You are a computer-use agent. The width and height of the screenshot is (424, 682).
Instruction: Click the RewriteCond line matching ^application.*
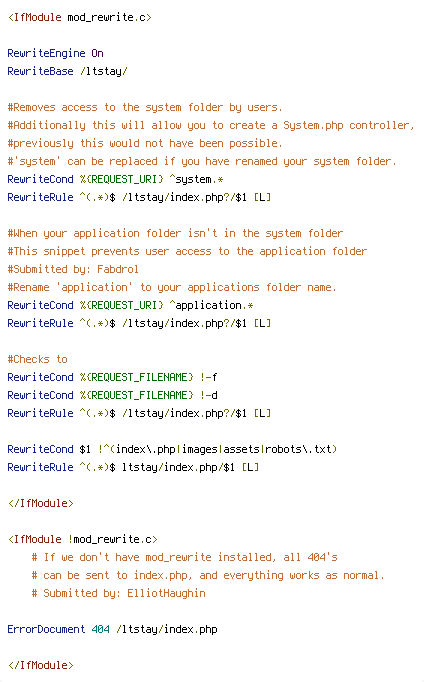[130, 305]
